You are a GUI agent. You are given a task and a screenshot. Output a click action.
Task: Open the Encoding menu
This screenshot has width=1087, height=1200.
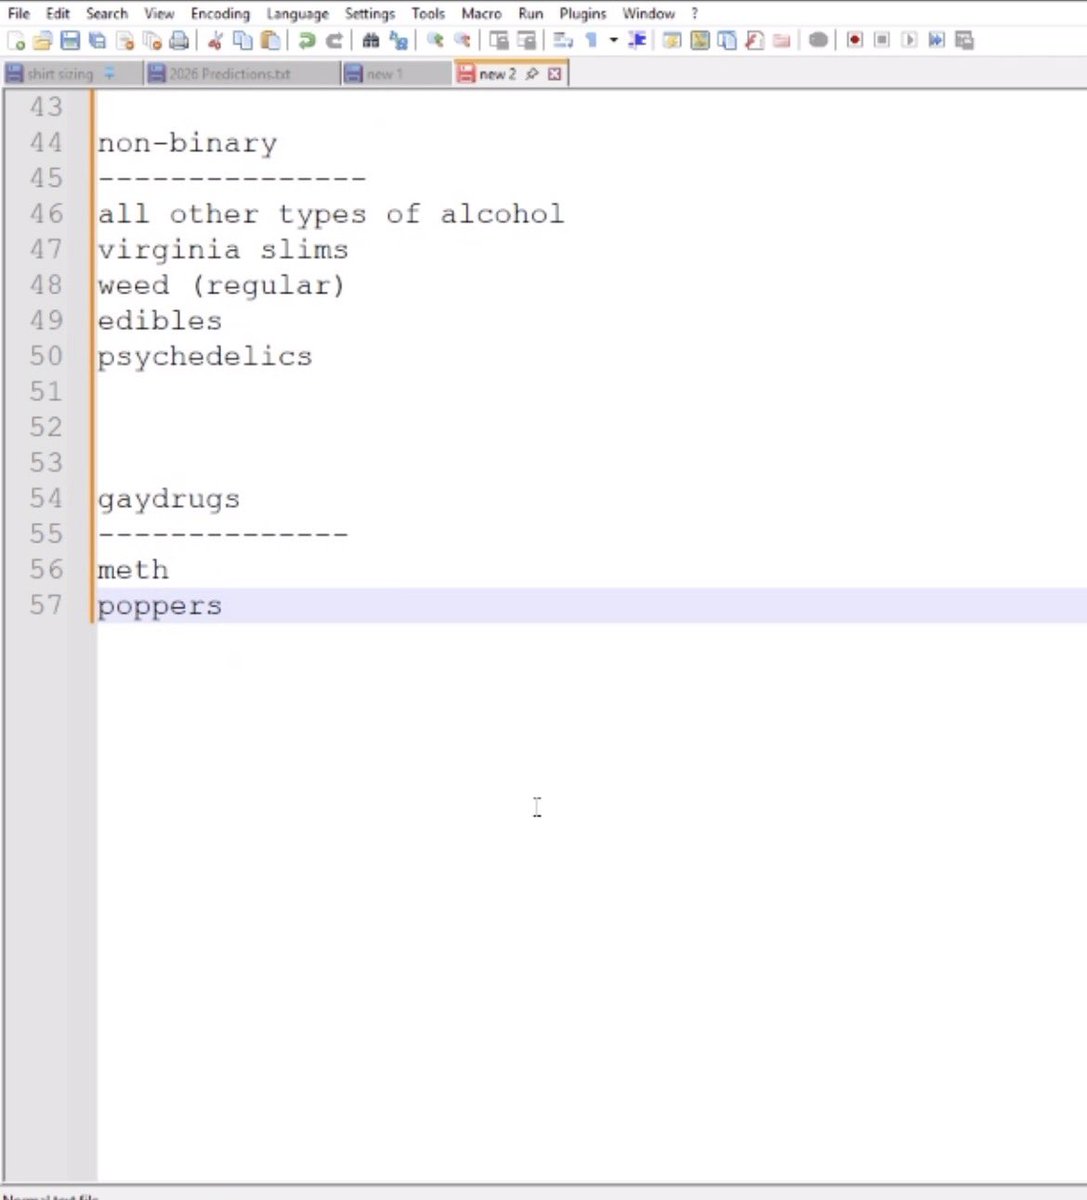(x=220, y=14)
